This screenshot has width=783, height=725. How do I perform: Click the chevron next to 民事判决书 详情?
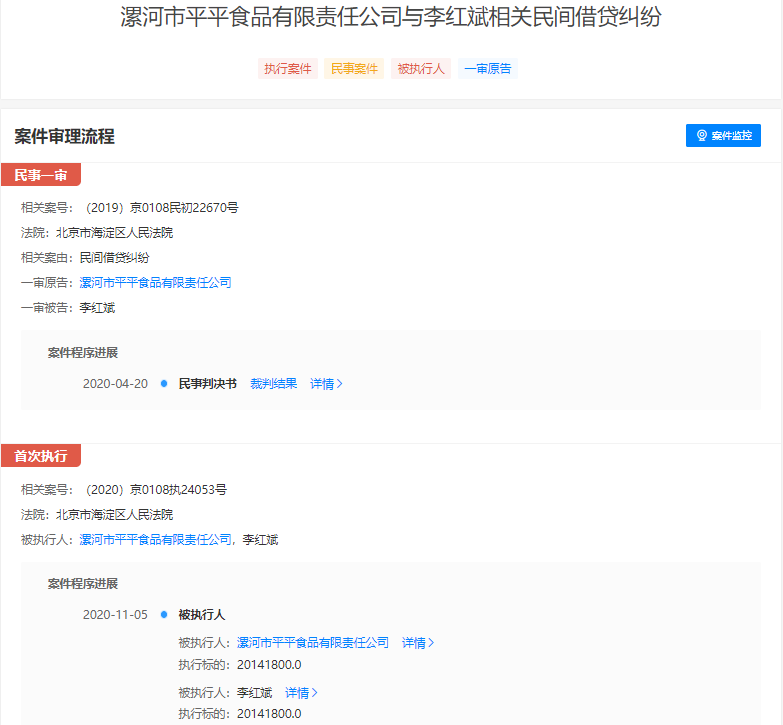340,383
